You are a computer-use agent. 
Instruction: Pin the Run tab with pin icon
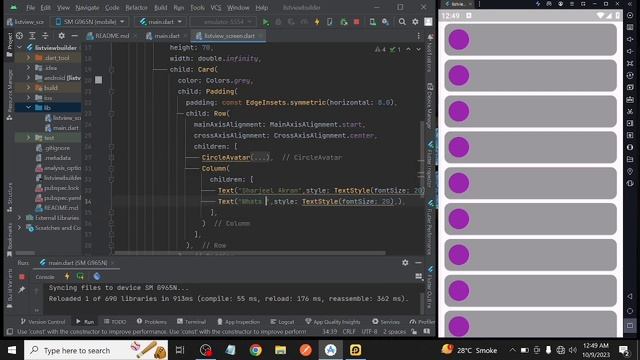tap(22, 289)
